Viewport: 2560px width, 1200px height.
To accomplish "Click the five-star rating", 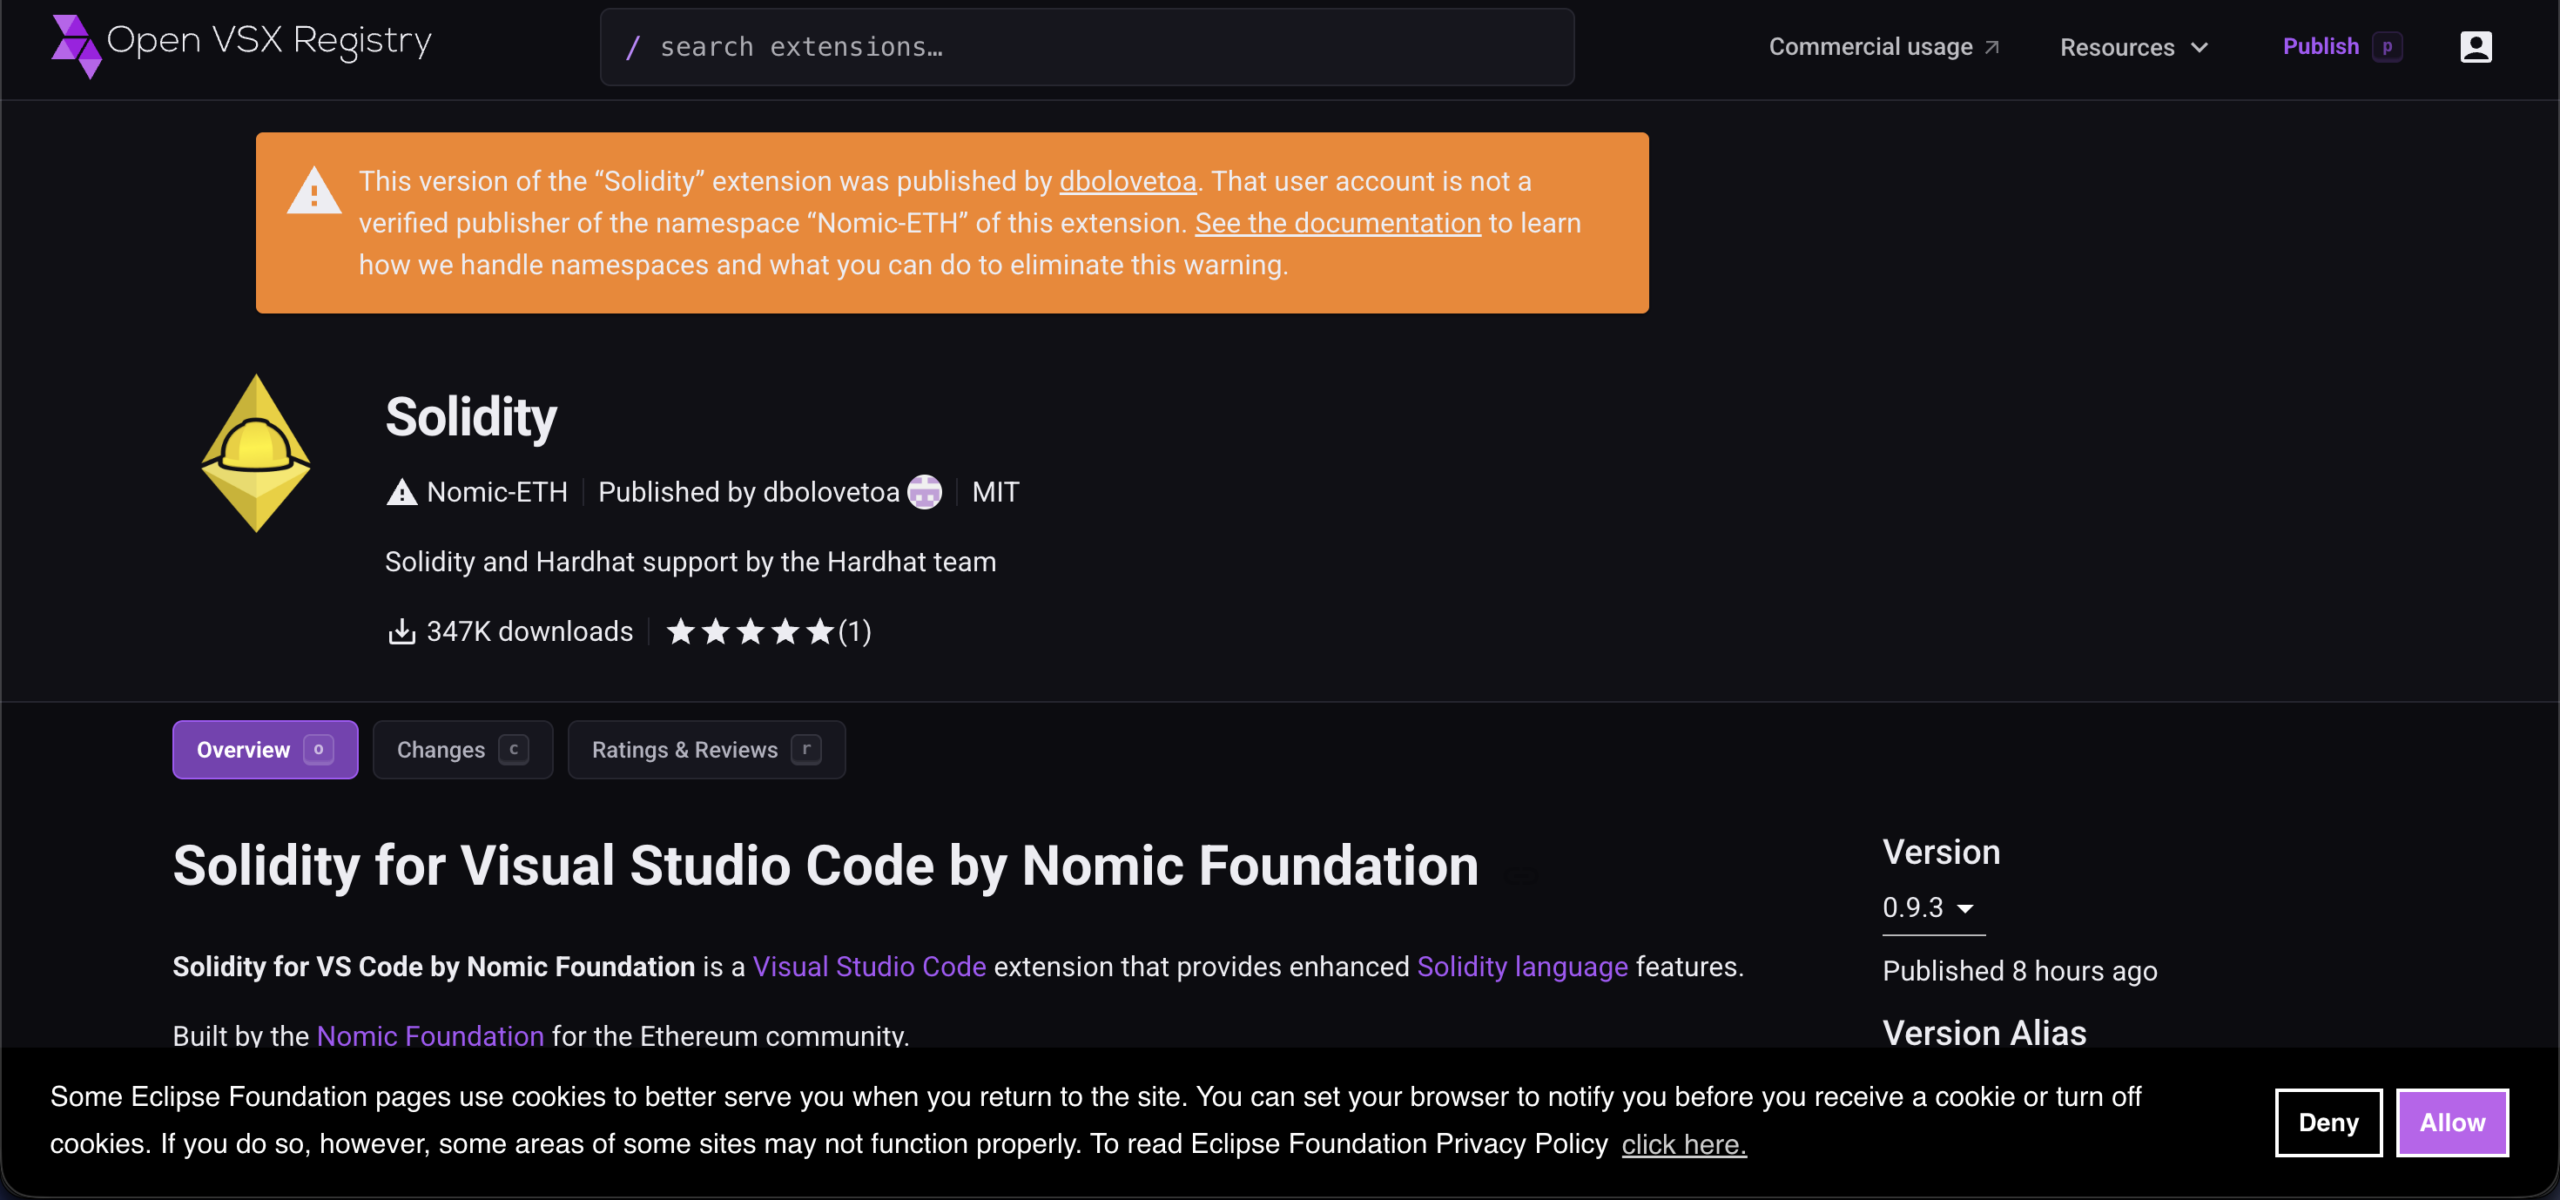I will [x=750, y=631].
